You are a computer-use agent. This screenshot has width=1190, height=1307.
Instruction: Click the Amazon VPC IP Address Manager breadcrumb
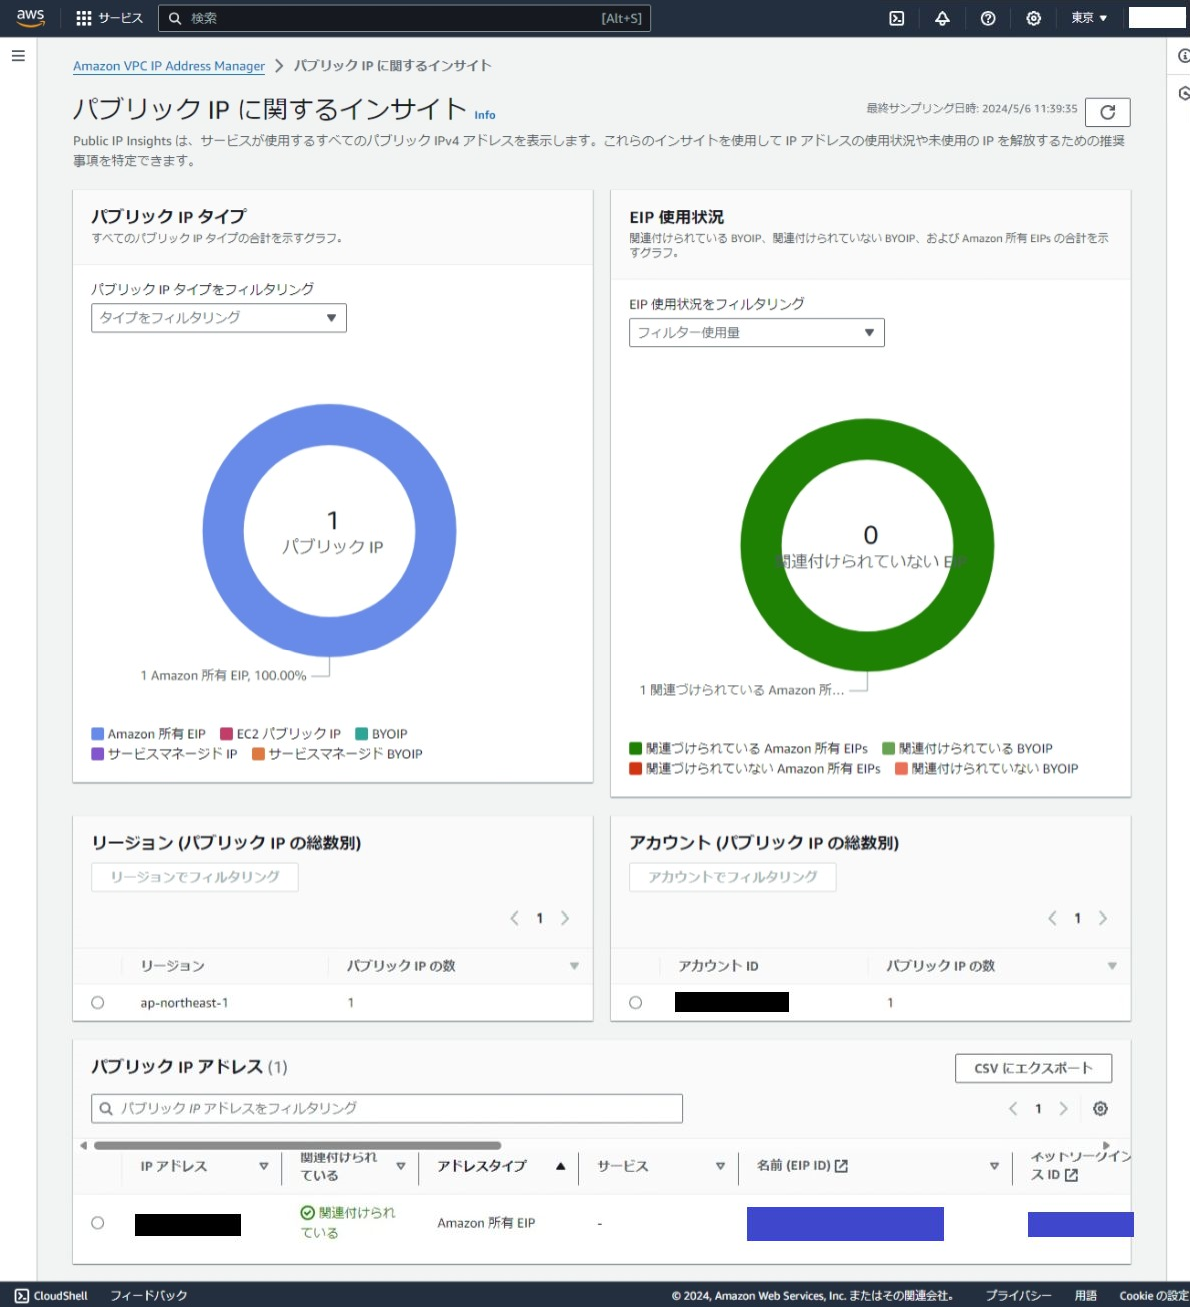click(169, 66)
